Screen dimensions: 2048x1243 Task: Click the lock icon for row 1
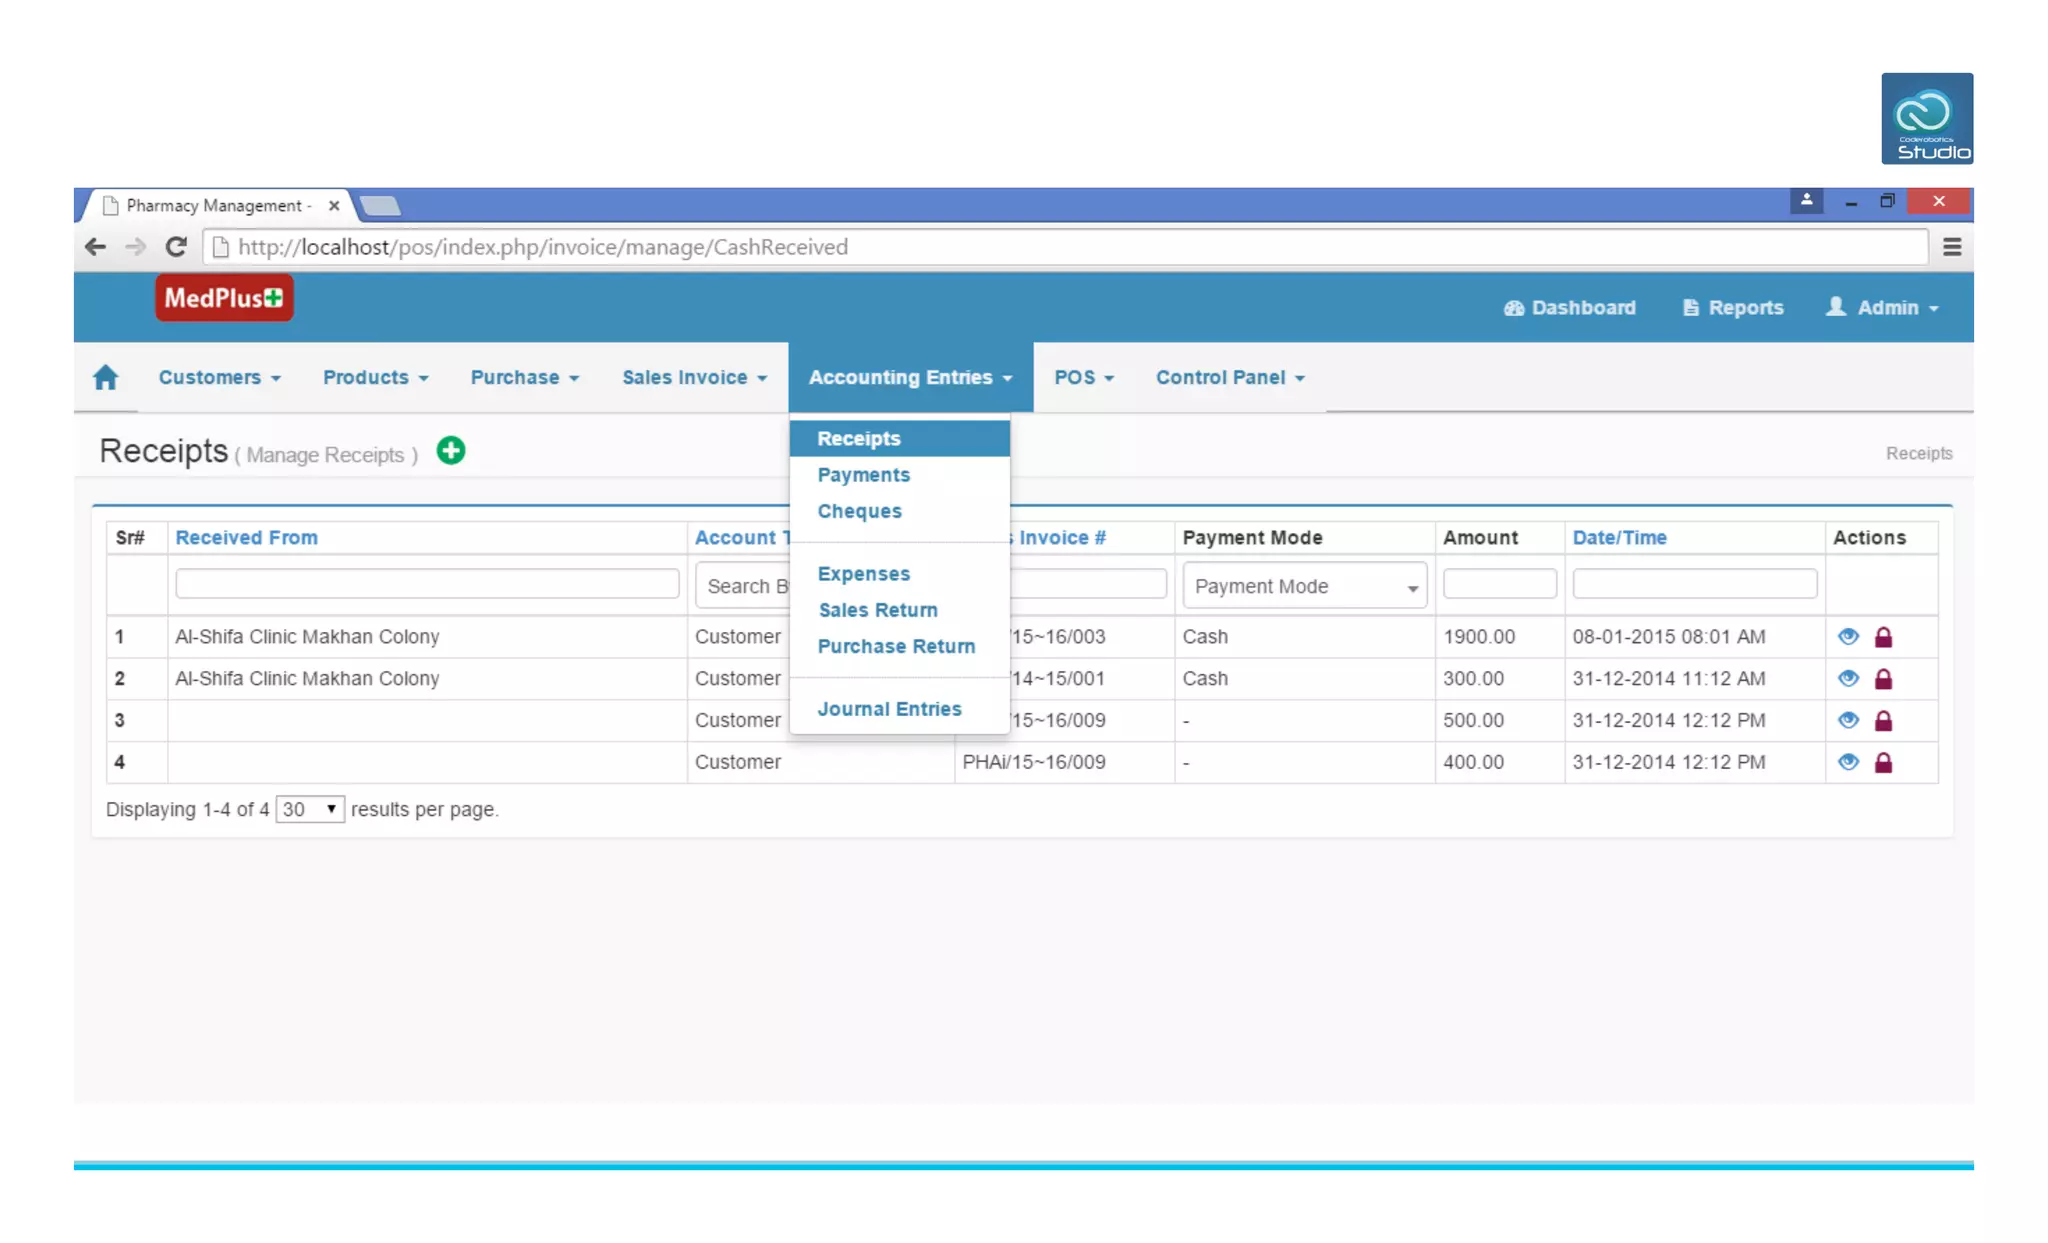(1883, 637)
